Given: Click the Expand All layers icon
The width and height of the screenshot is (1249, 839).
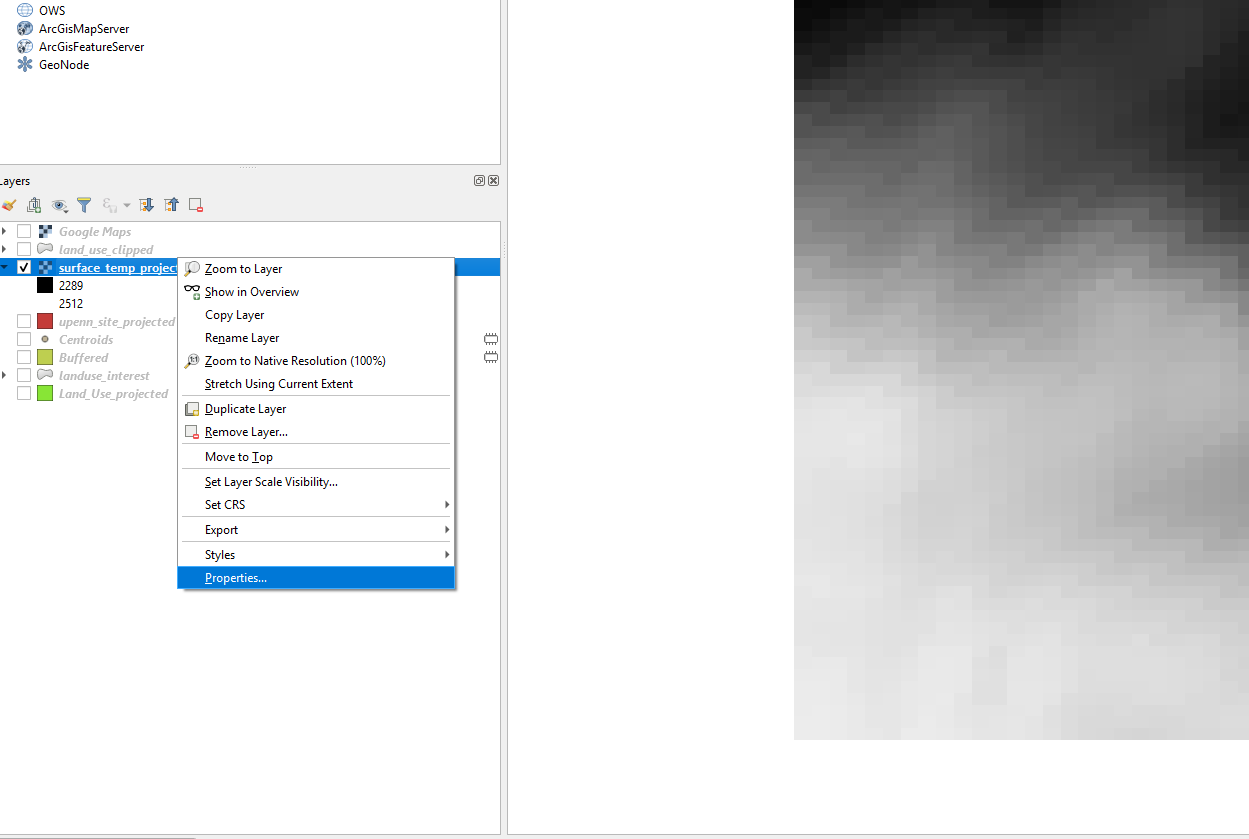Looking at the screenshot, I should point(146,205).
